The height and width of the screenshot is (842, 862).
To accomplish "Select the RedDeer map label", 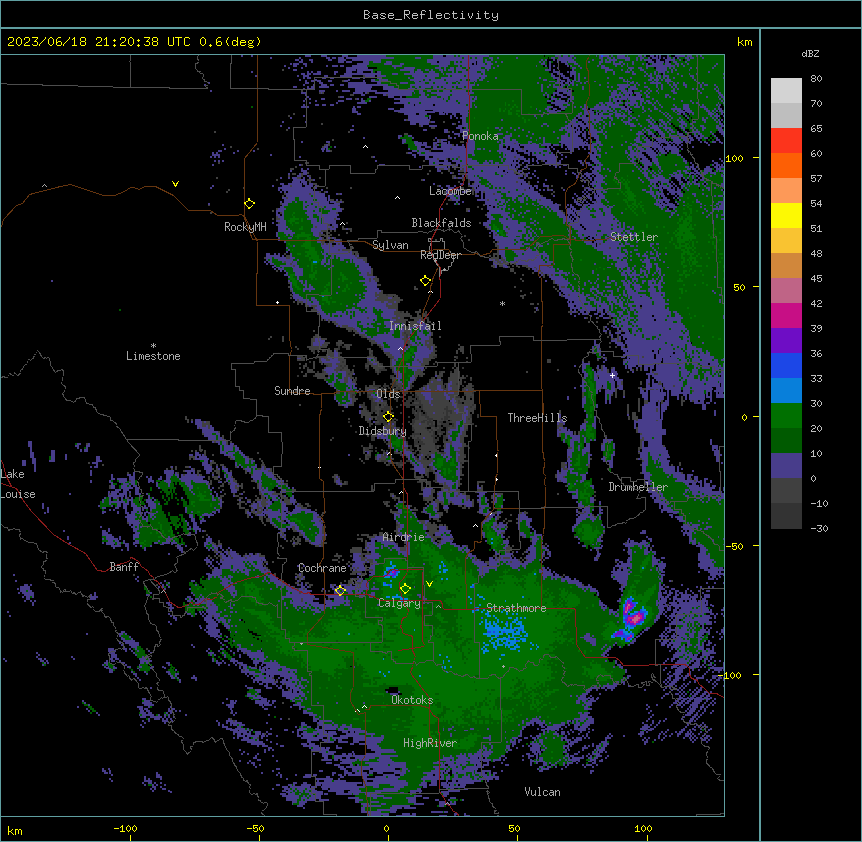I will tap(440, 255).
